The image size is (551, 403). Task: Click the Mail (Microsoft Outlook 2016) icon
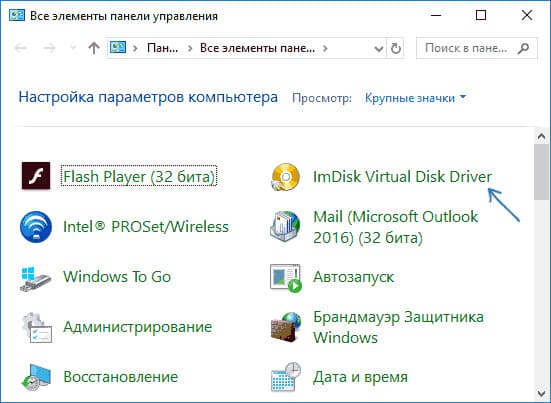[x=285, y=227]
